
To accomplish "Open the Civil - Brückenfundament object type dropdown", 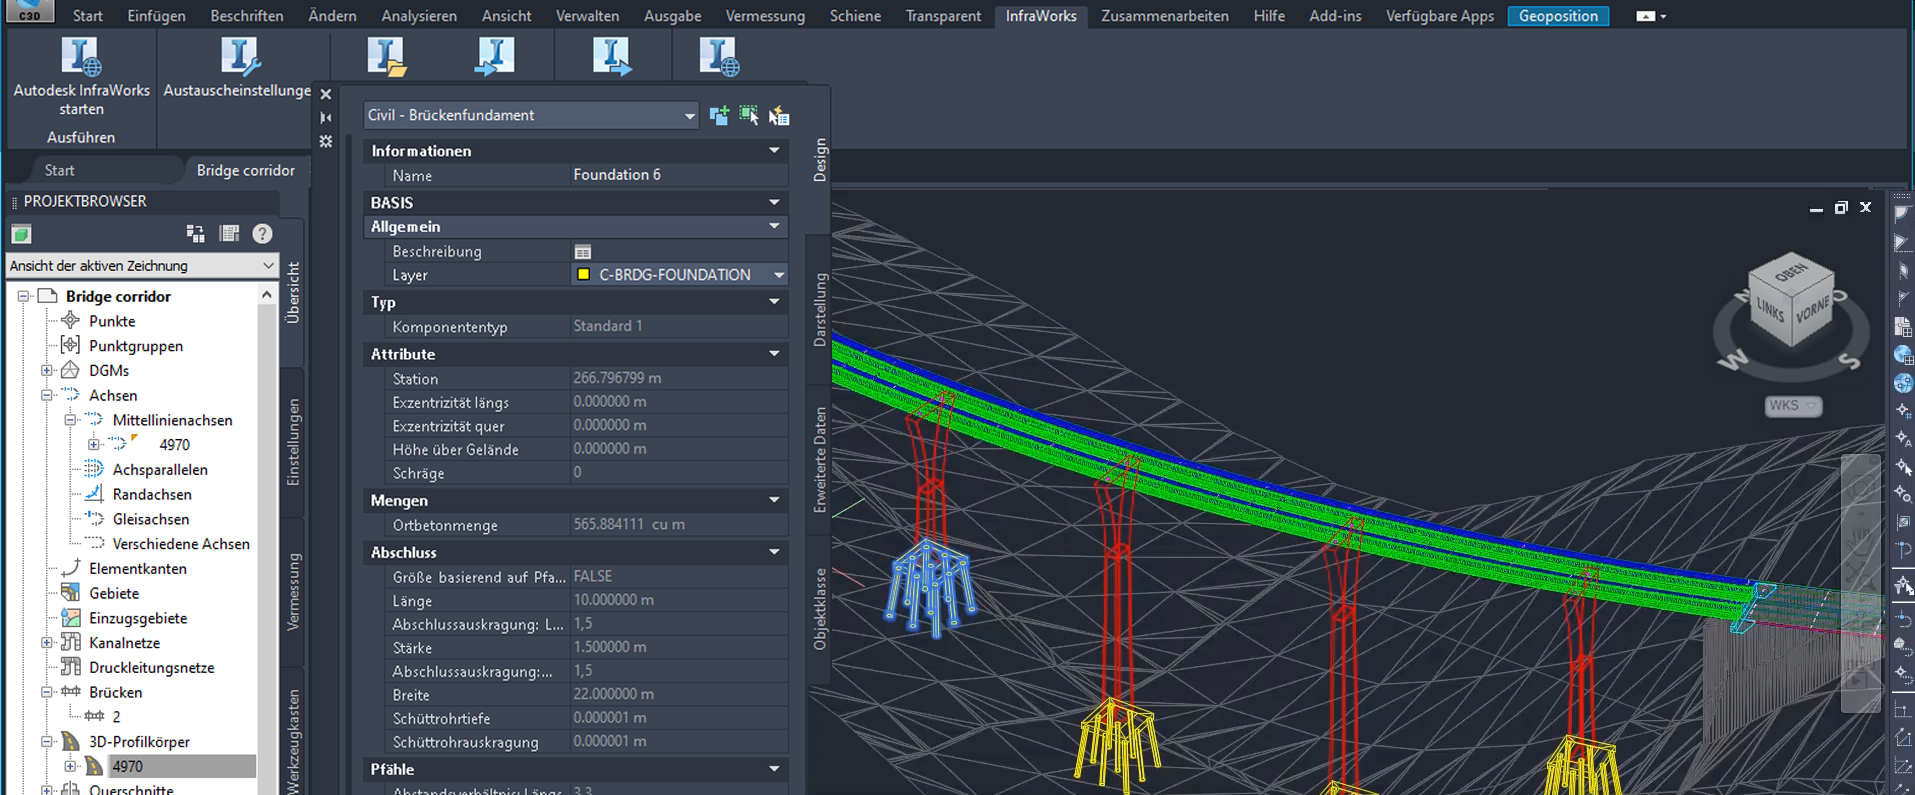I will tap(530, 115).
